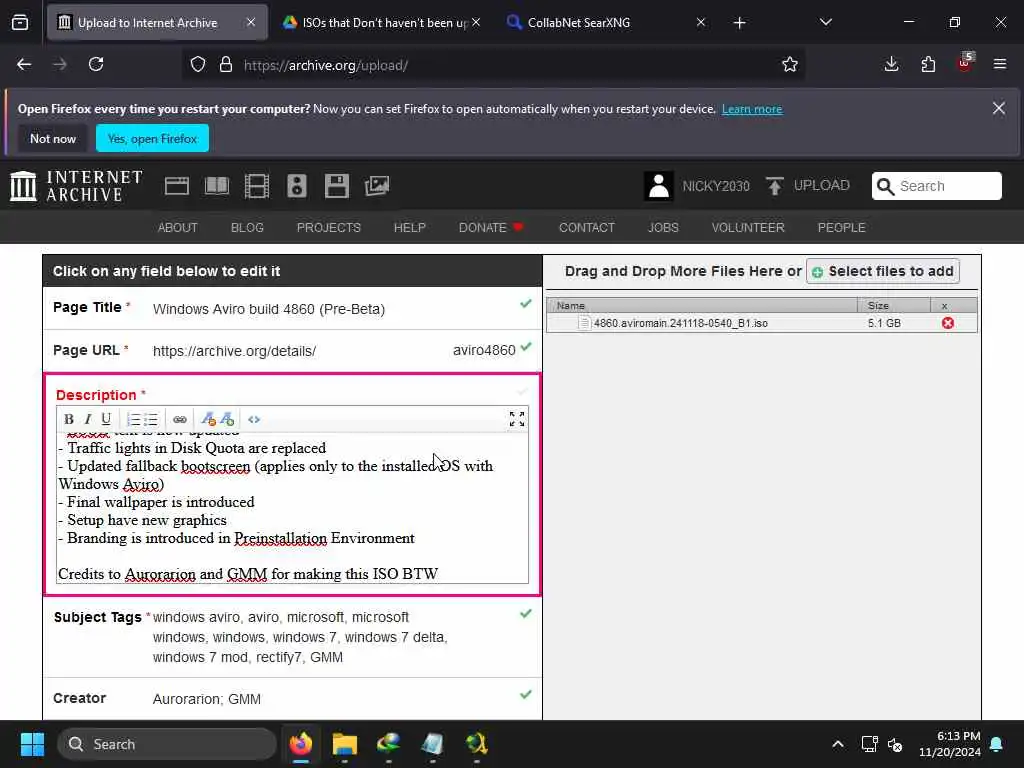
Task: Open the ABOUT menu item
Action: tap(178, 227)
